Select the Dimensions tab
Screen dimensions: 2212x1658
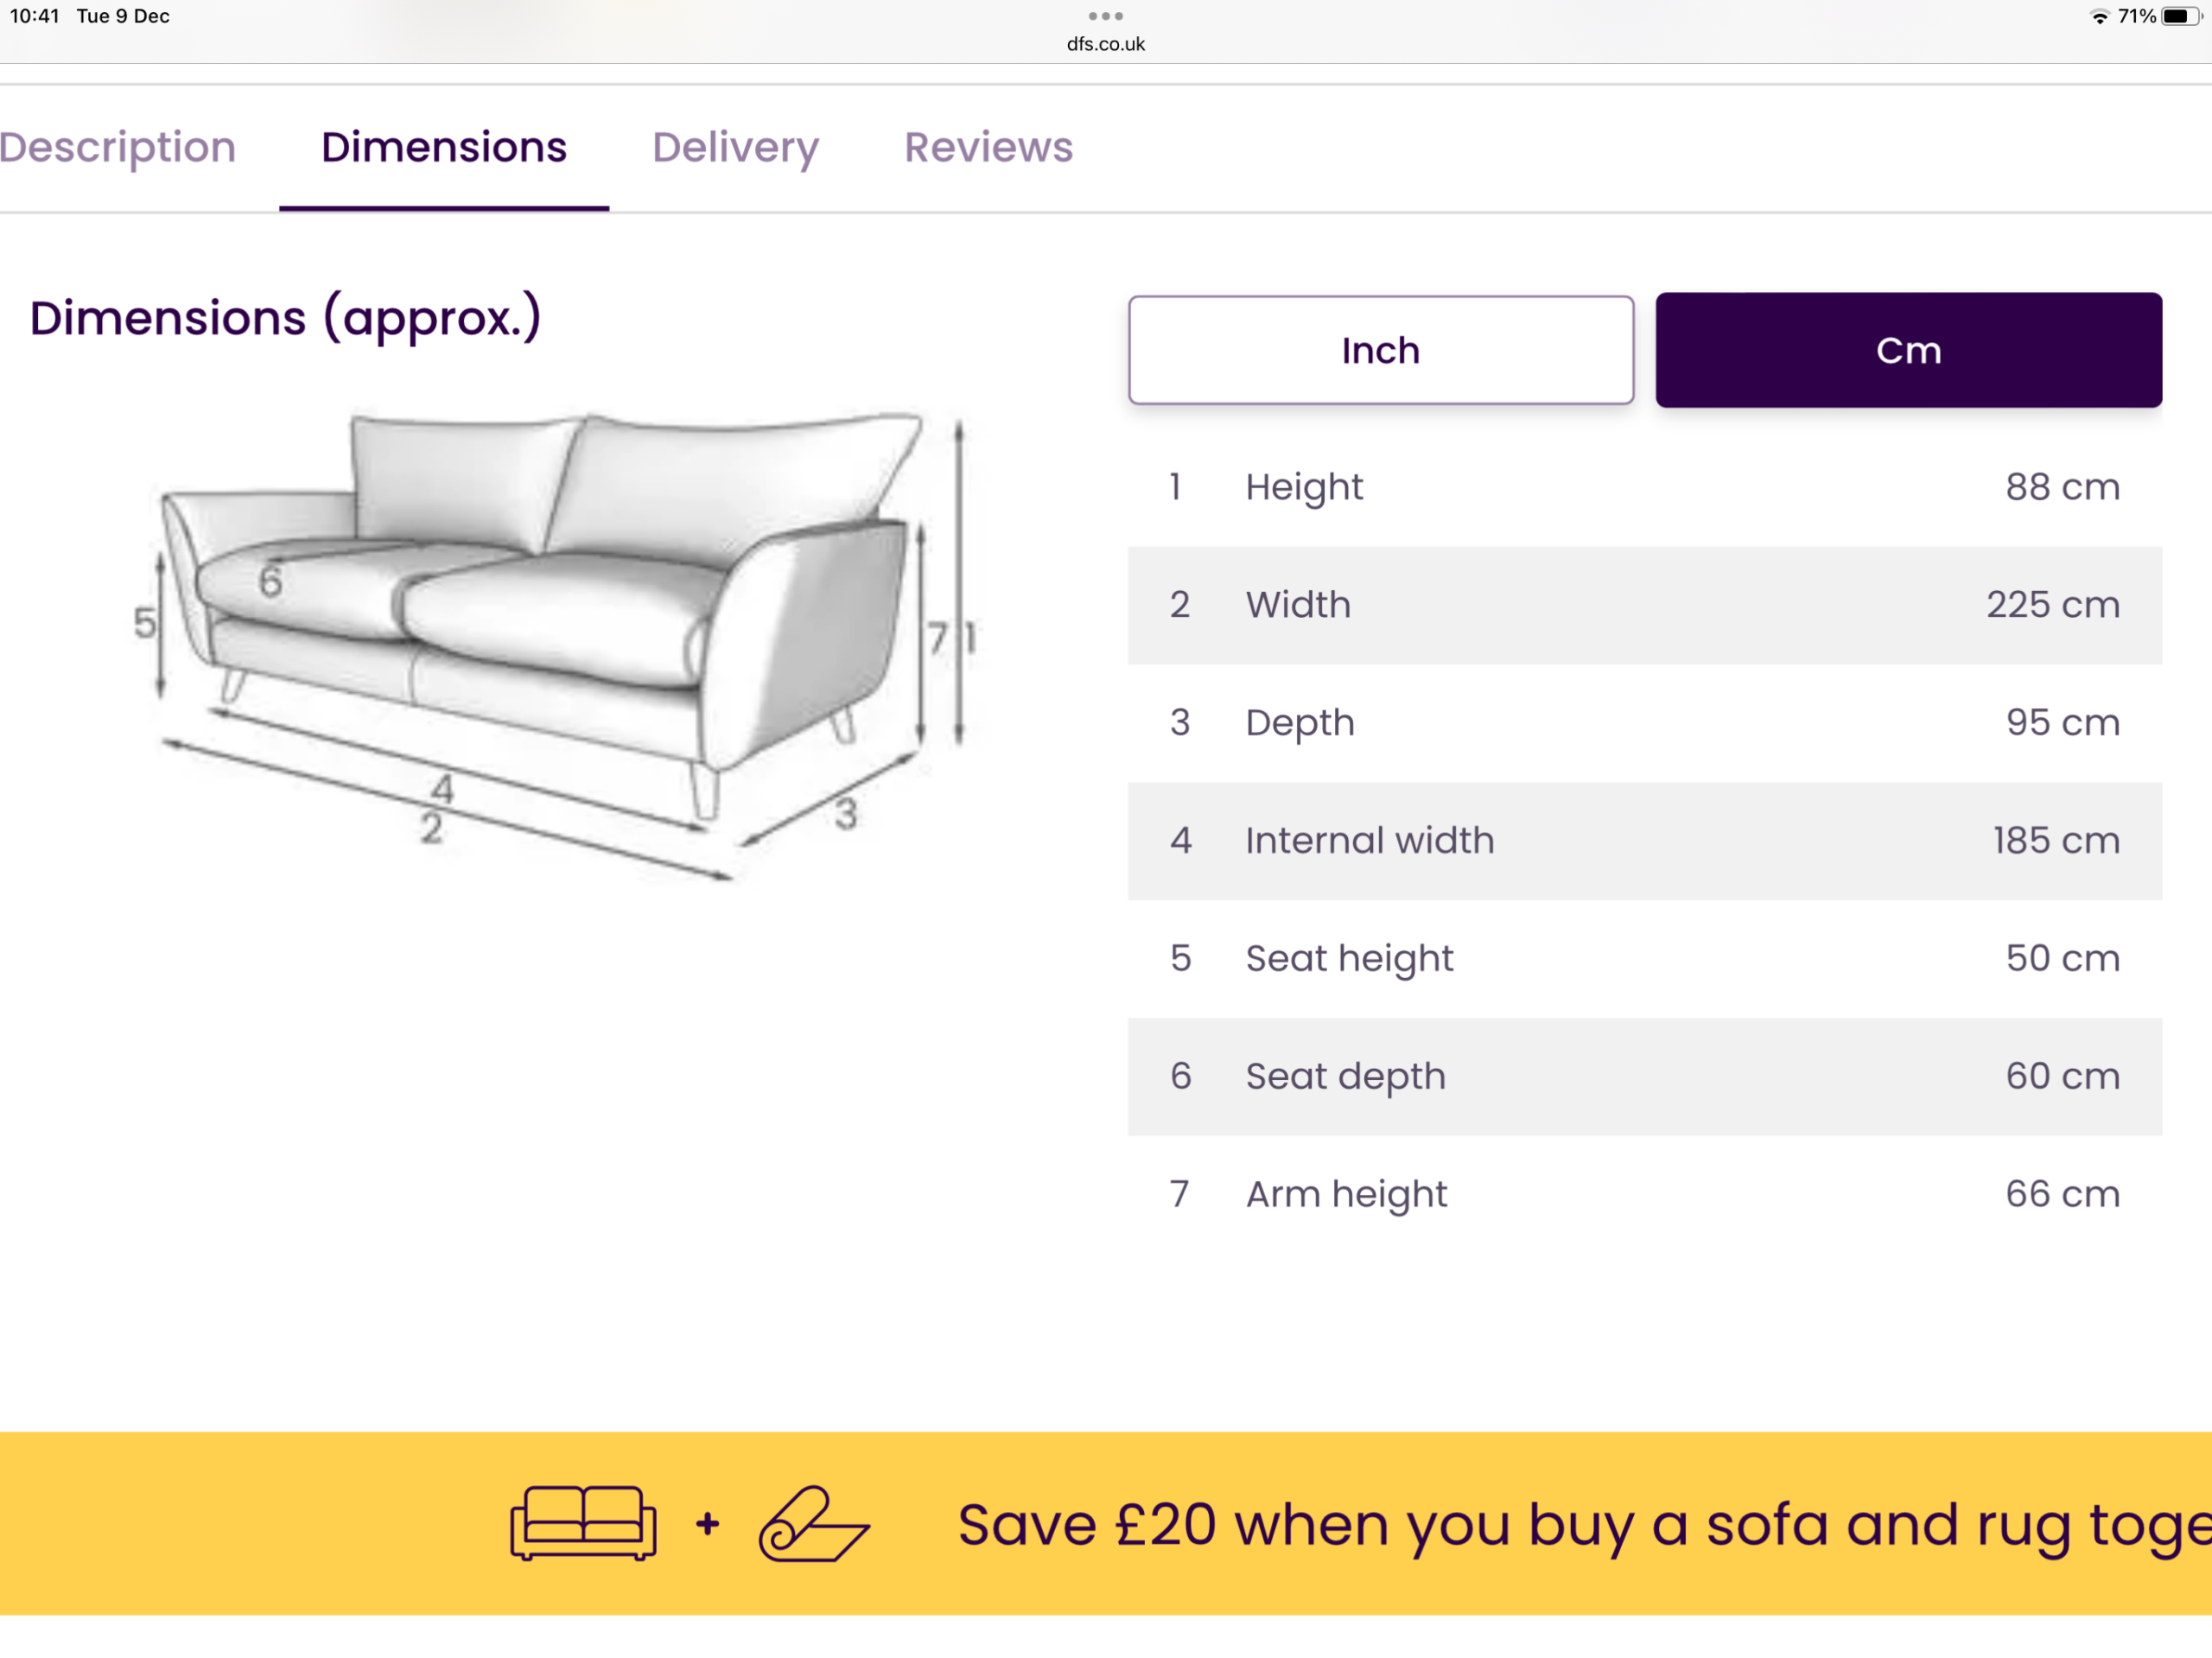coord(444,148)
